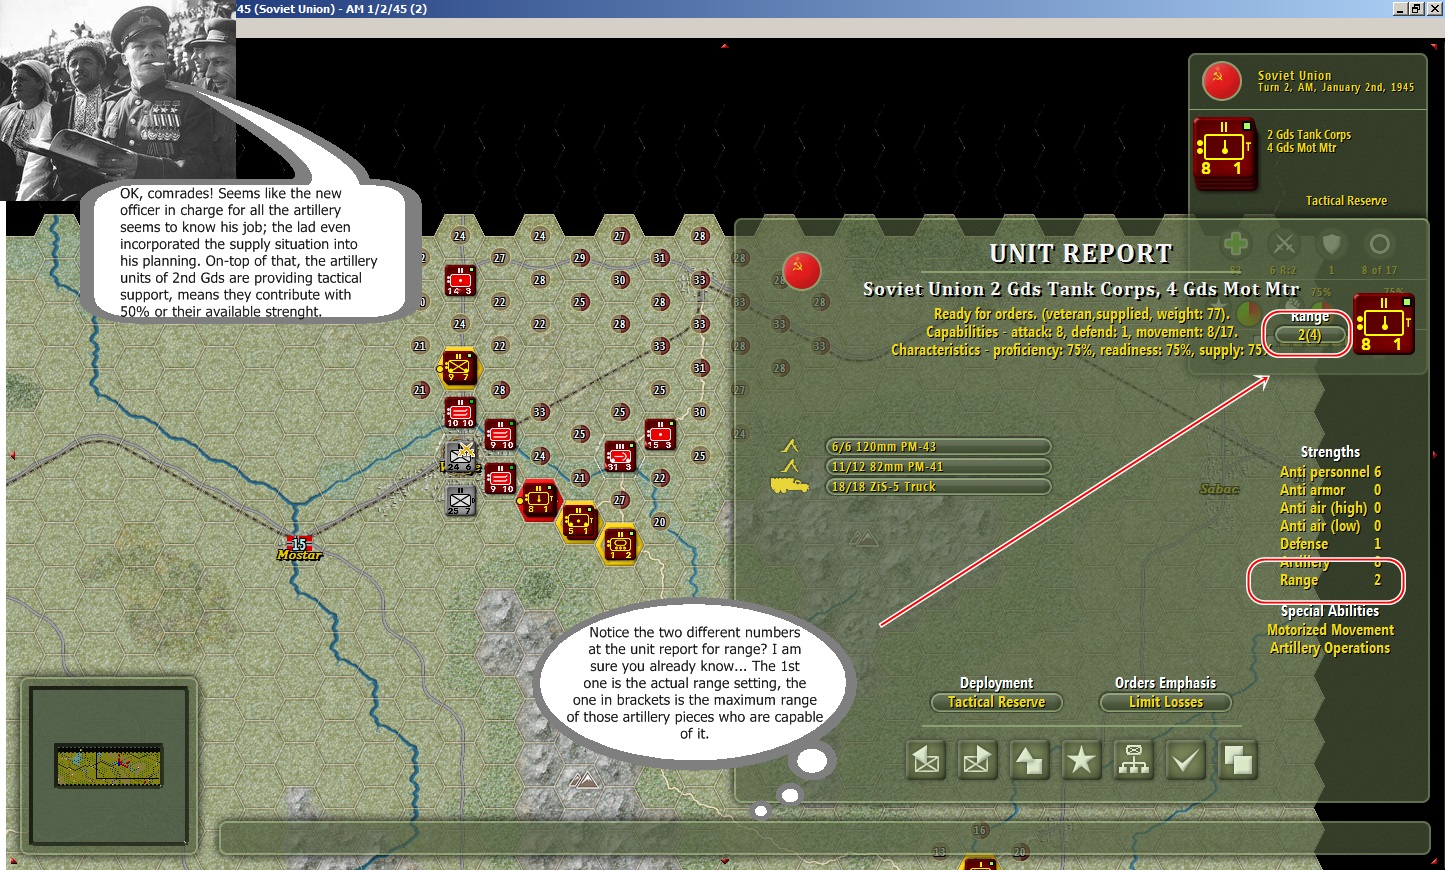
Task: Go to previous unit with left-arrow envelope icon
Action: pos(927,760)
